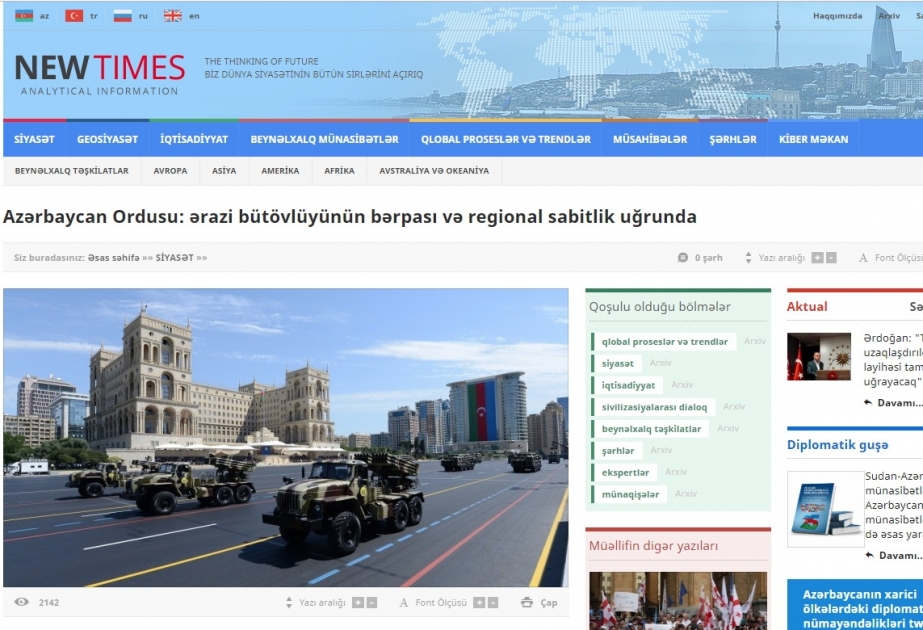Increase line spacing in the top article toolbar
The height and width of the screenshot is (630, 923).
(817, 257)
